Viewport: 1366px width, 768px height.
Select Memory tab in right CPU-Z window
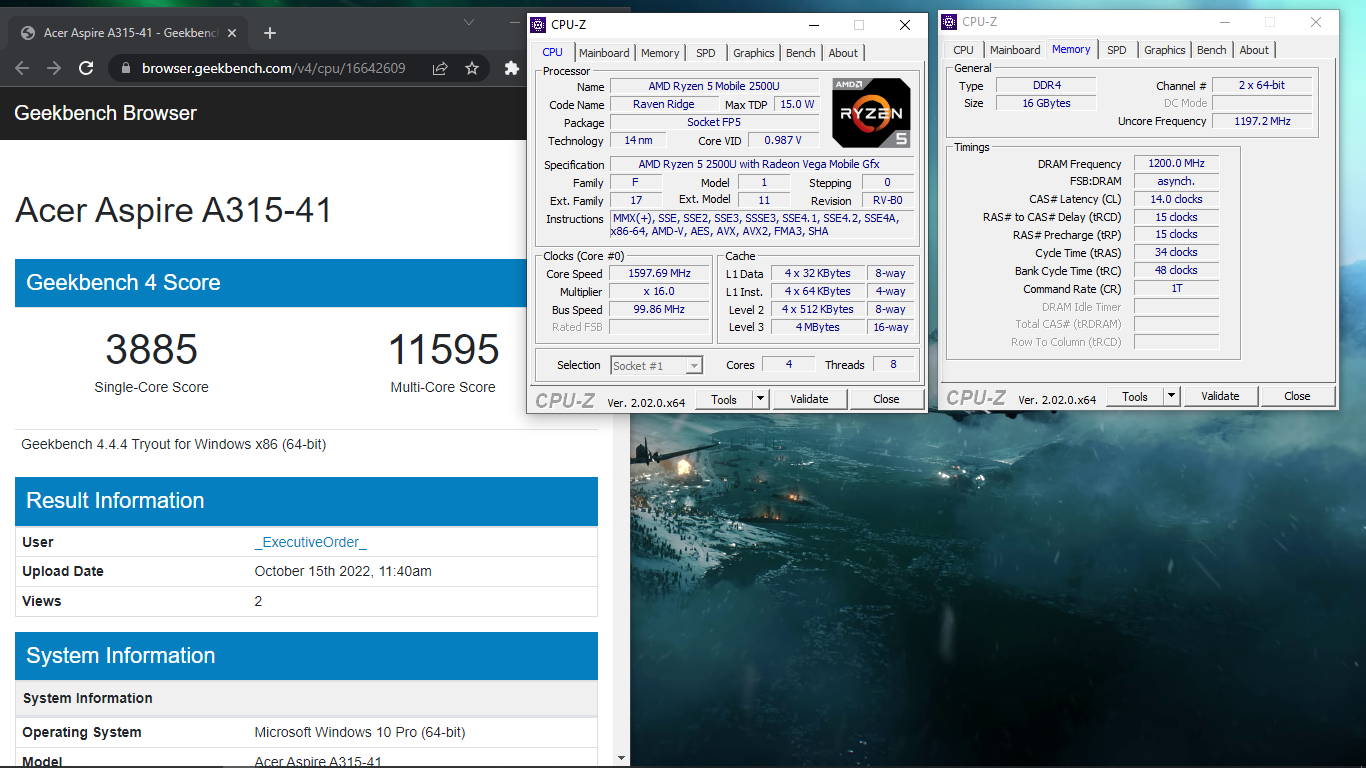coord(1071,49)
